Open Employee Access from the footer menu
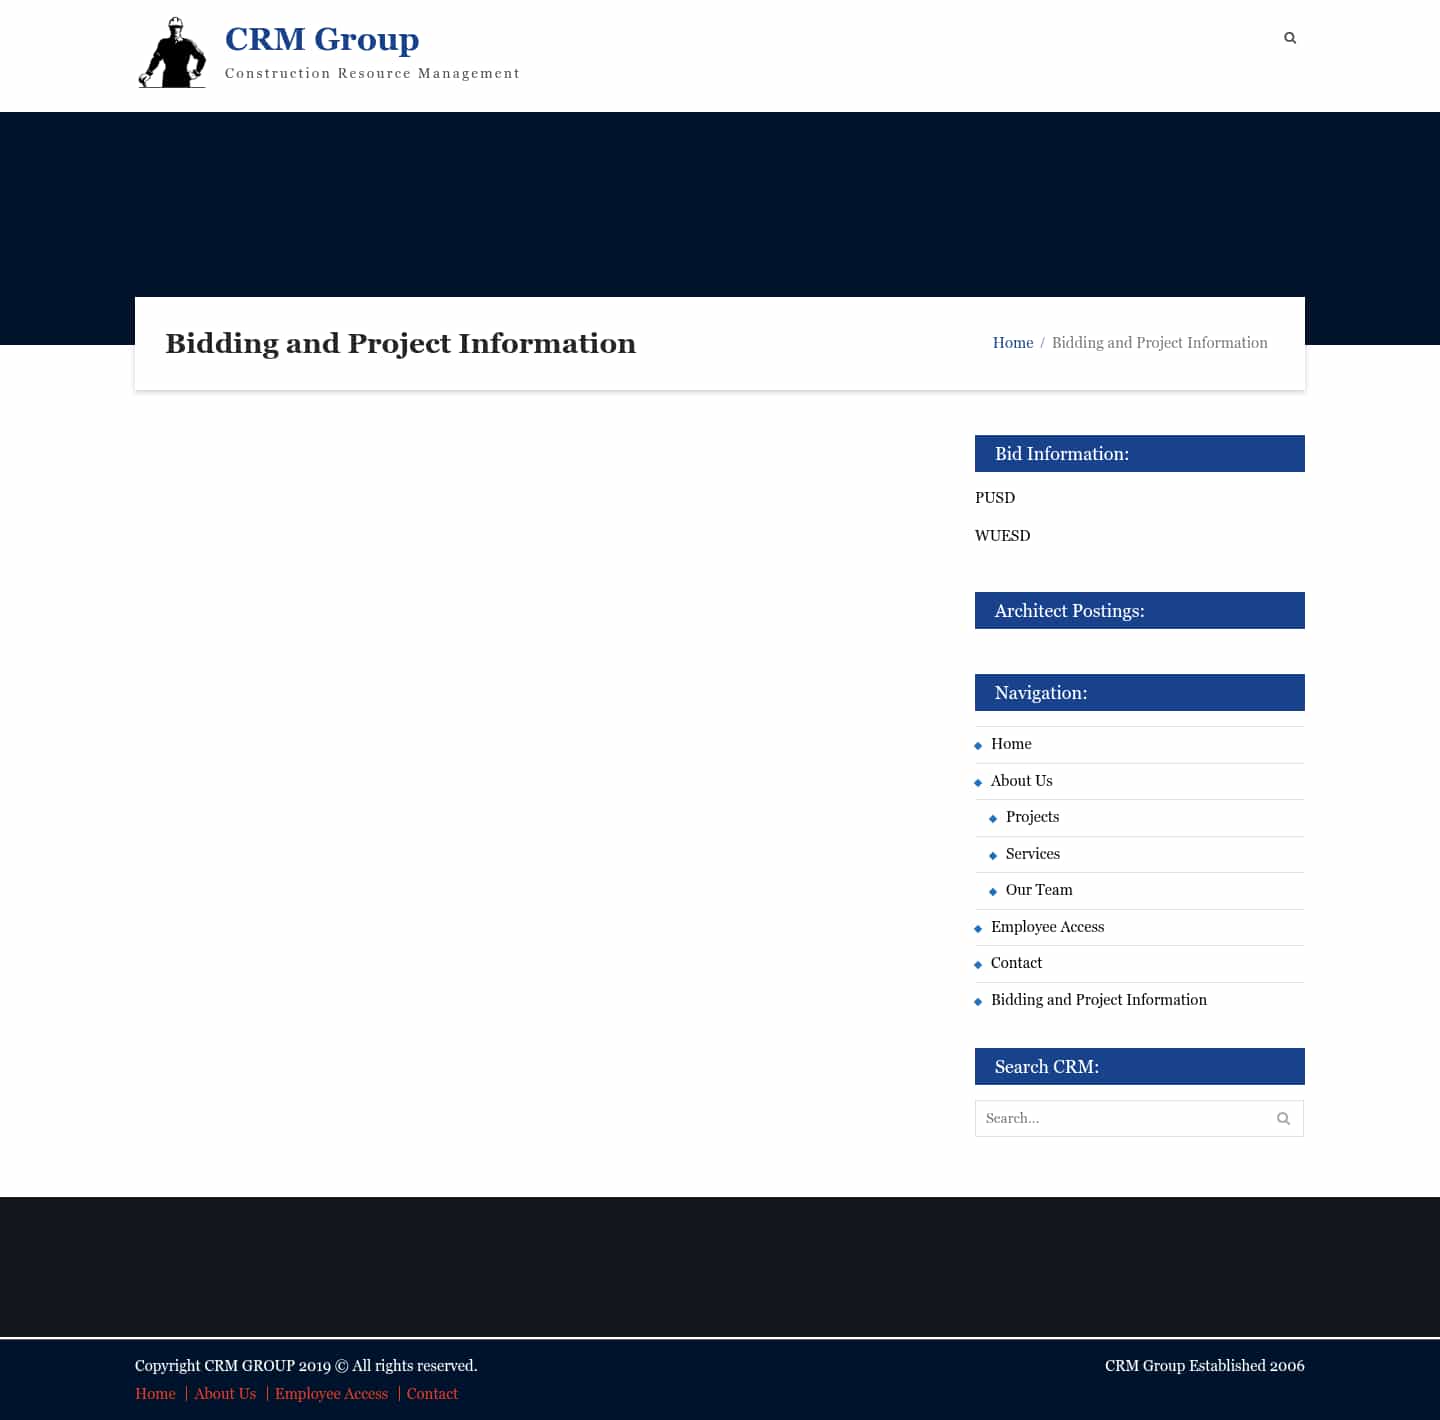Viewport: 1440px width, 1420px height. pyautogui.click(x=331, y=1393)
